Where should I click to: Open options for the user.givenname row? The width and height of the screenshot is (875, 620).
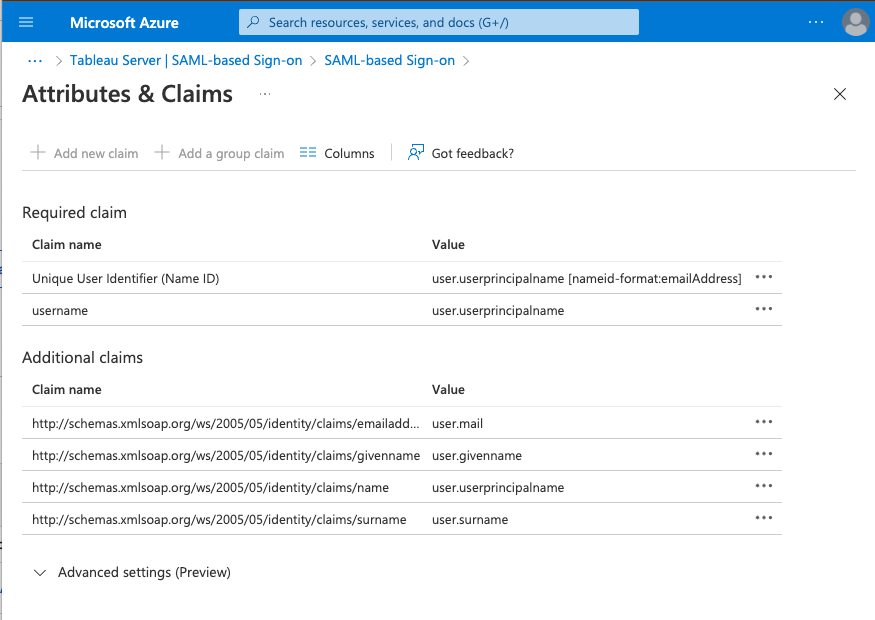pyautogui.click(x=764, y=454)
